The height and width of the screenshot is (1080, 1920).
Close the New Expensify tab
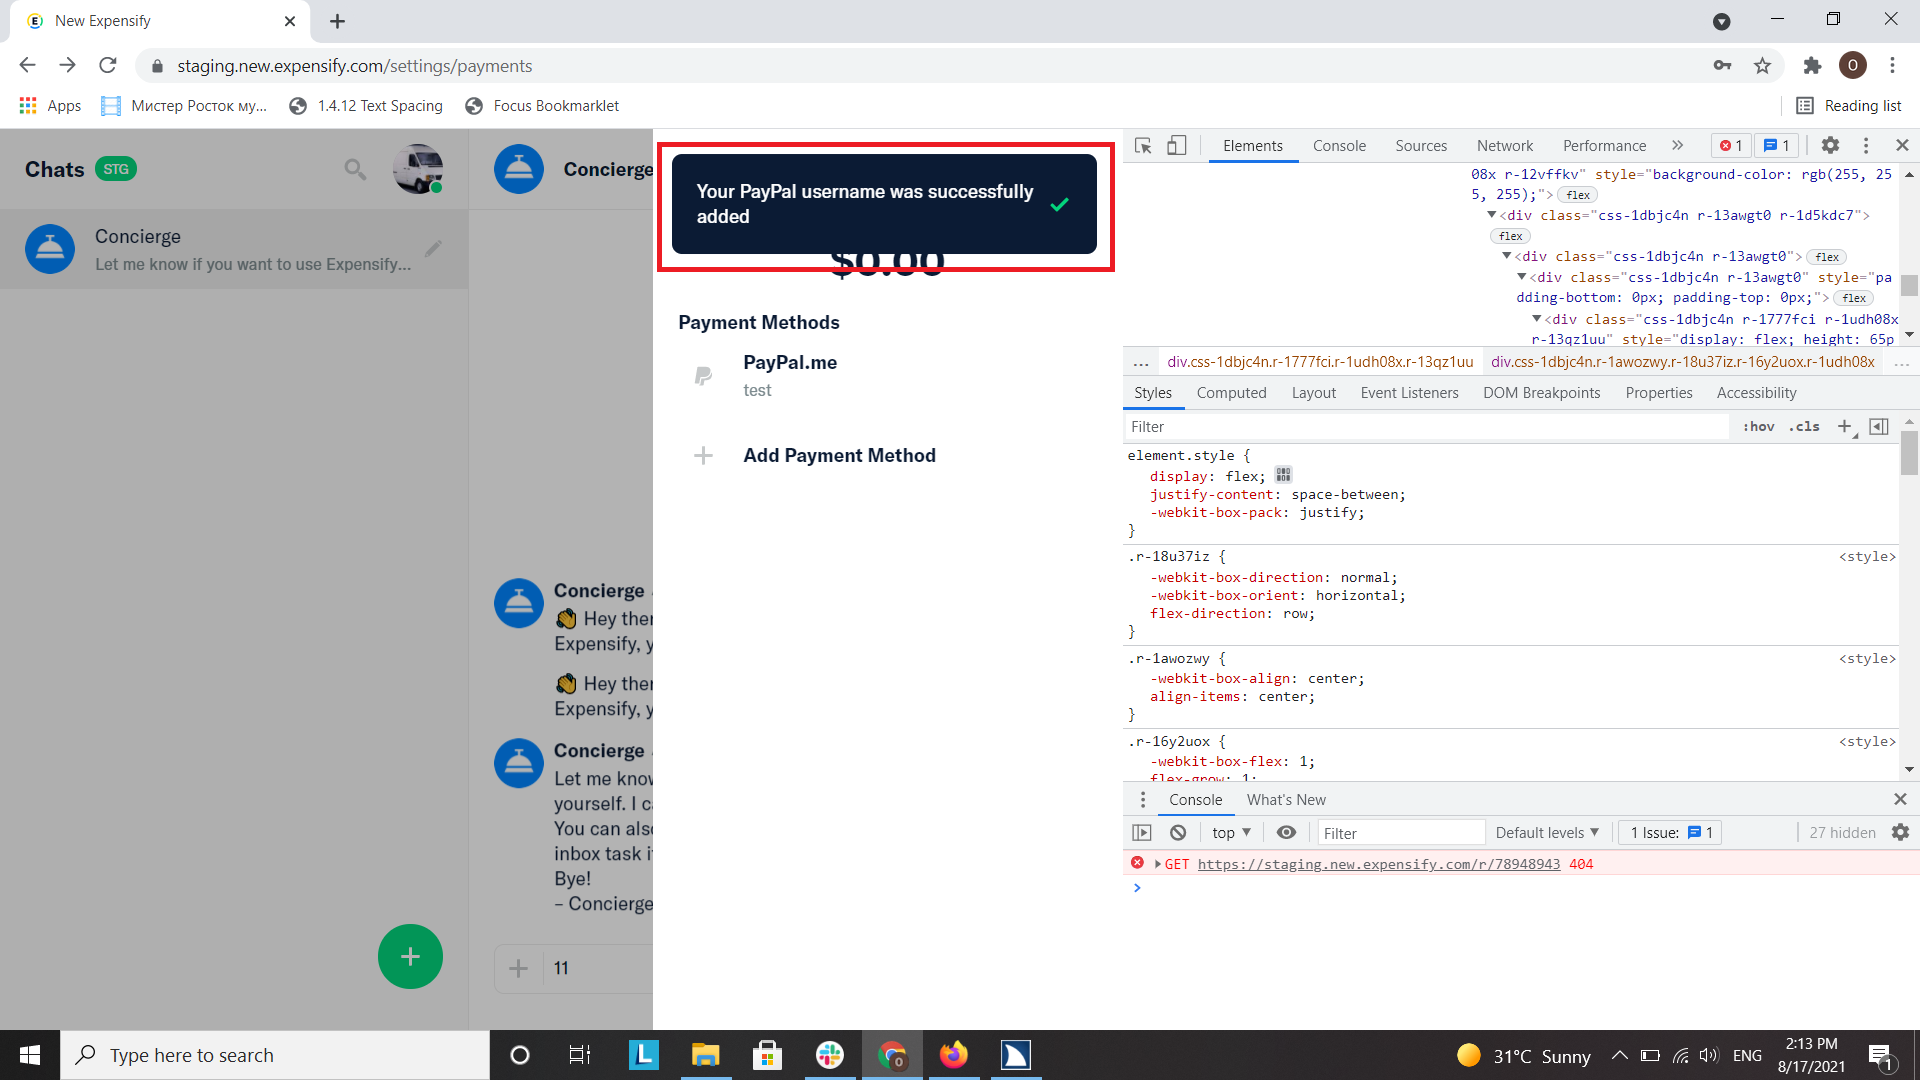click(x=290, y=21)
